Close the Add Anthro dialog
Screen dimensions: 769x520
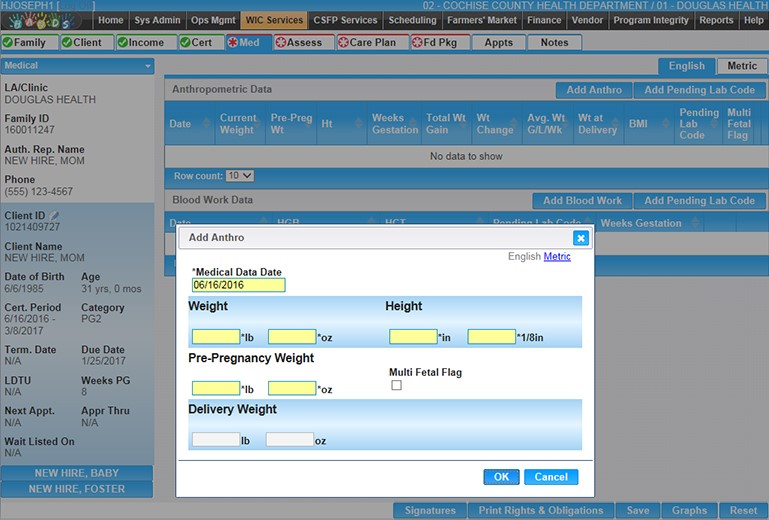click(x=580, y=238)
